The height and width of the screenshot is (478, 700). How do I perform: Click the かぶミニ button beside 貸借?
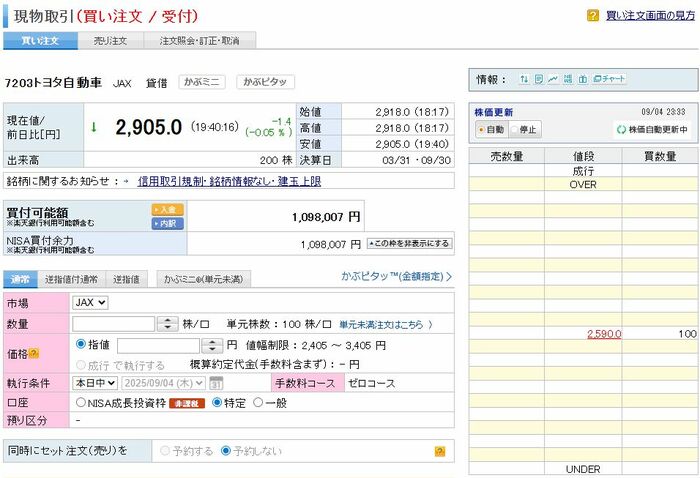click(202, 82)
